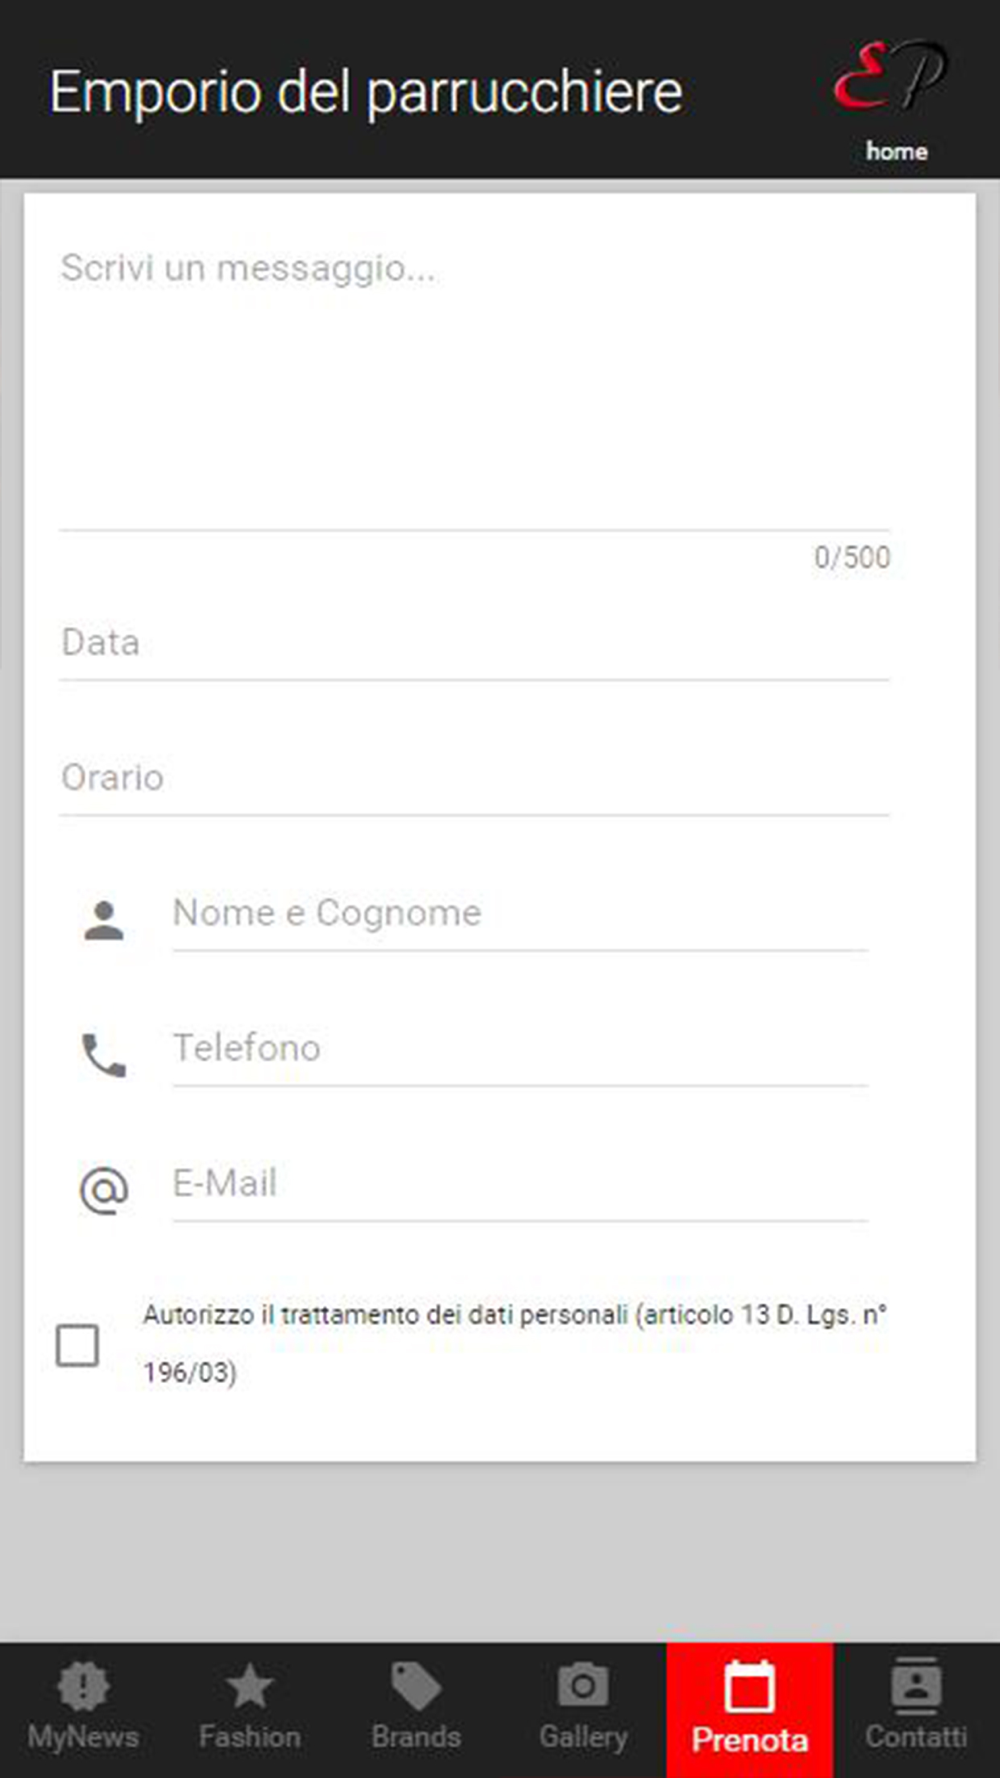Select the MyNews alert badge icon

click(83, 1686)
